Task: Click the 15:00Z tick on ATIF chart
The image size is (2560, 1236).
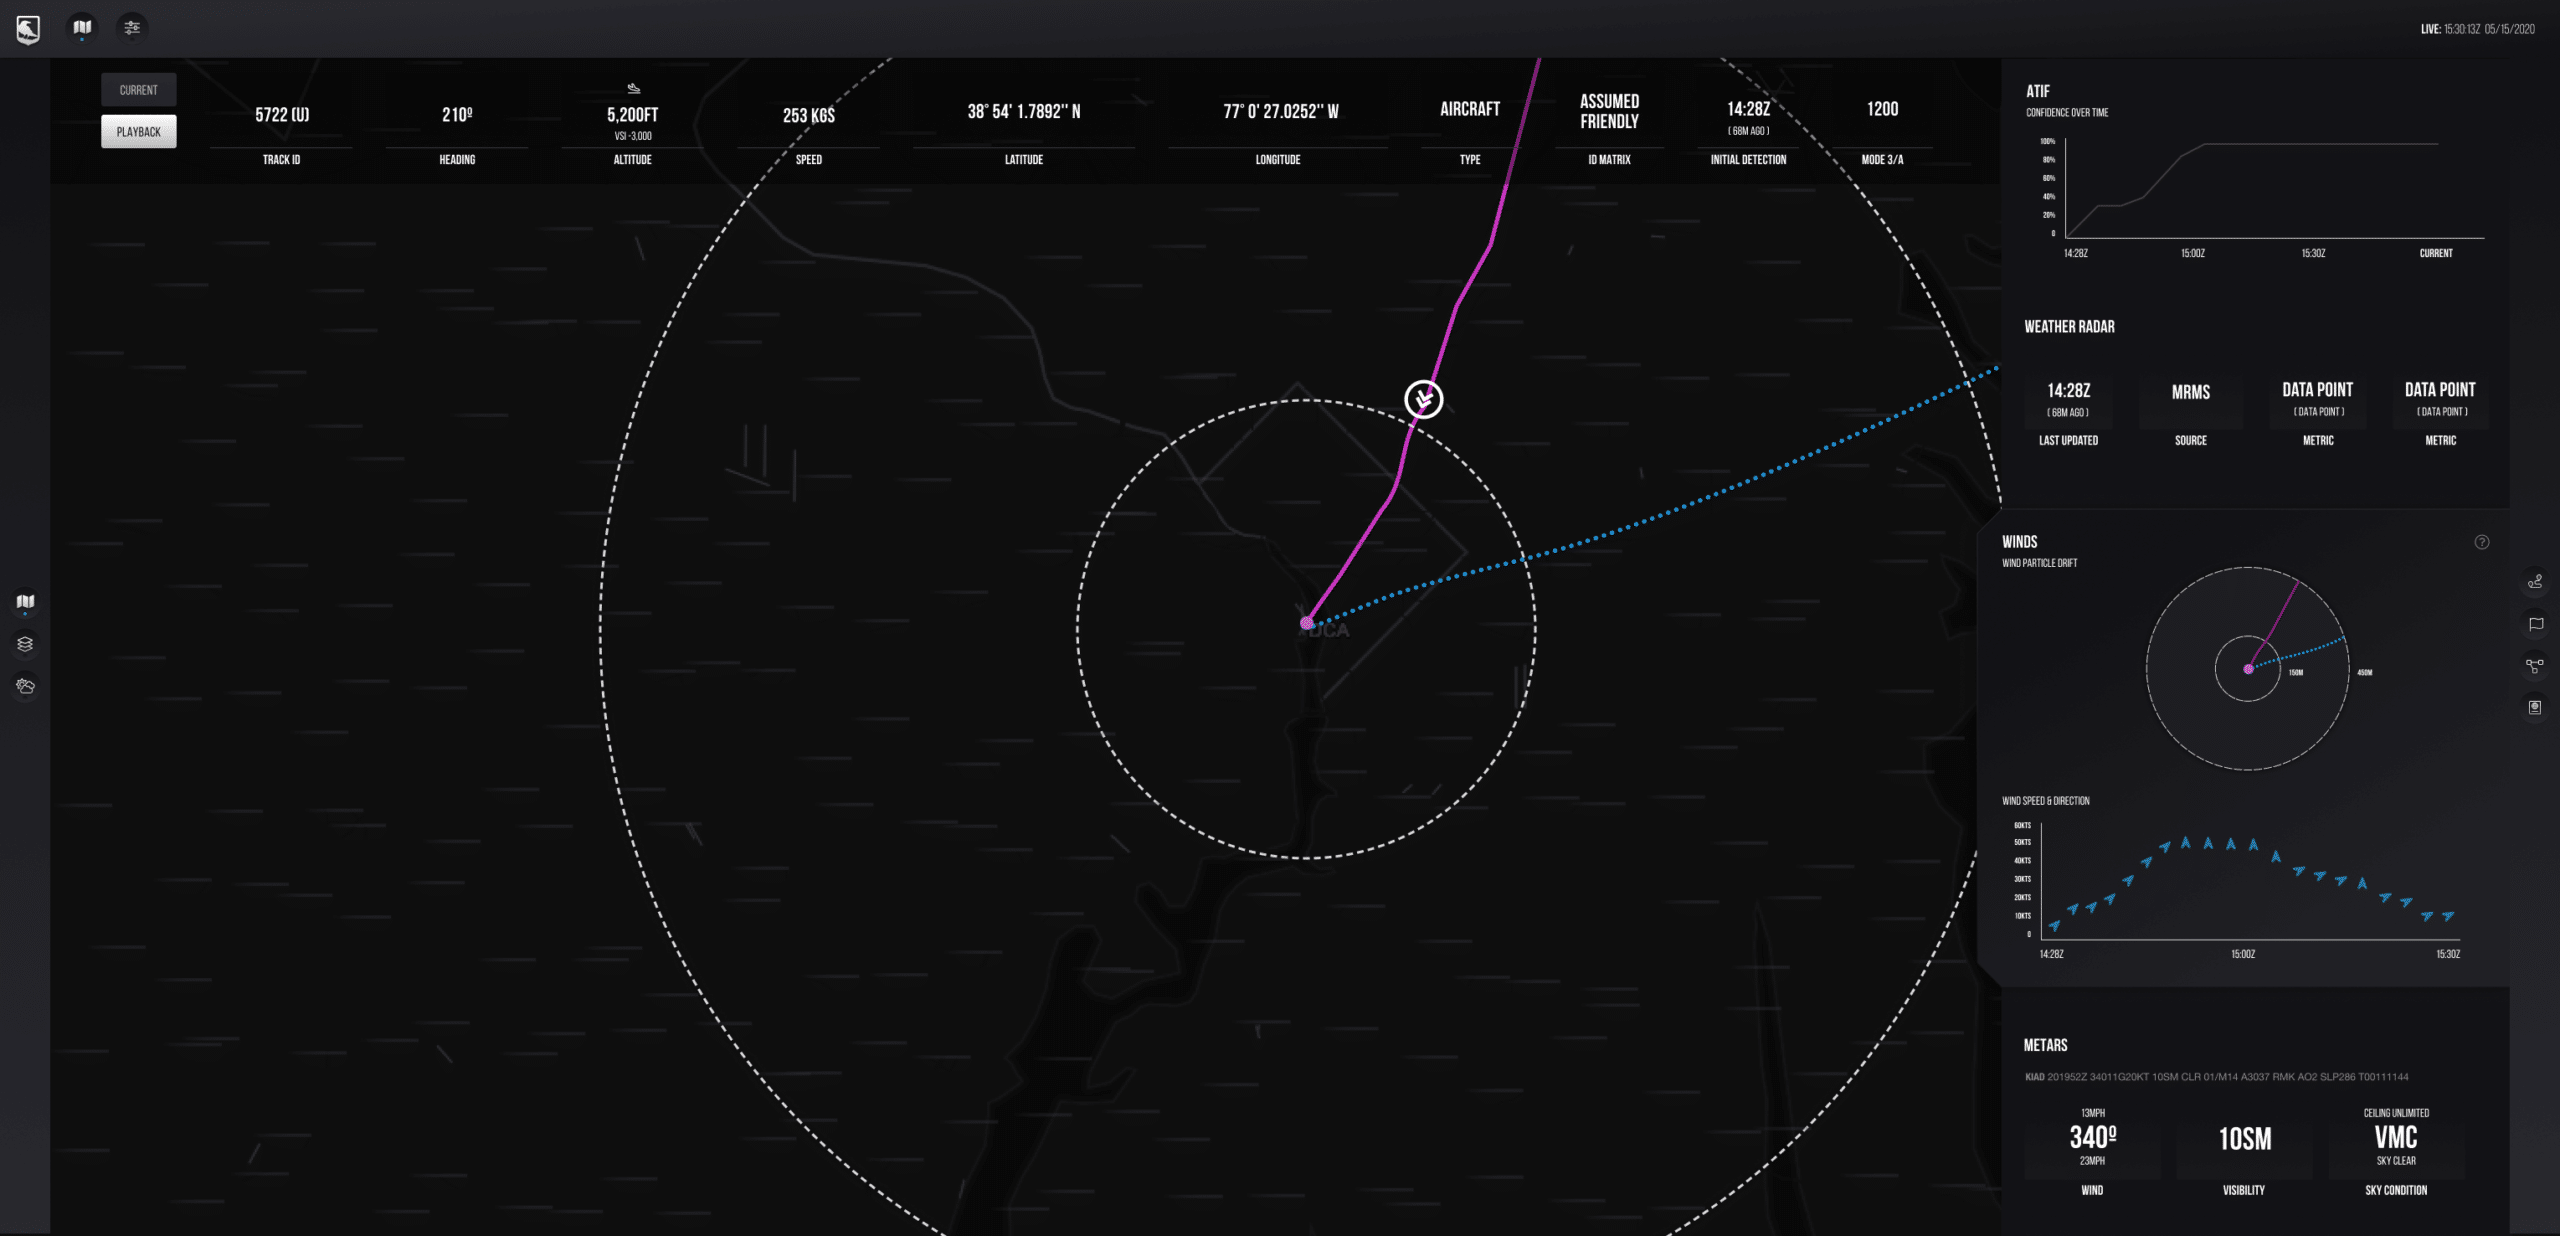Action: pos(2193,253)
